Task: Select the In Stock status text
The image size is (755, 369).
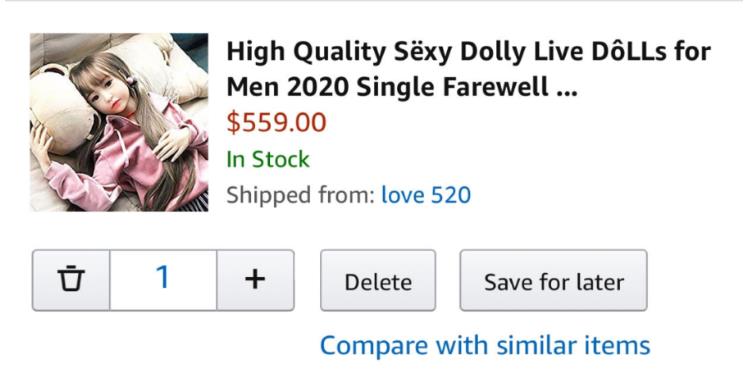Action: tap(268, 159)
